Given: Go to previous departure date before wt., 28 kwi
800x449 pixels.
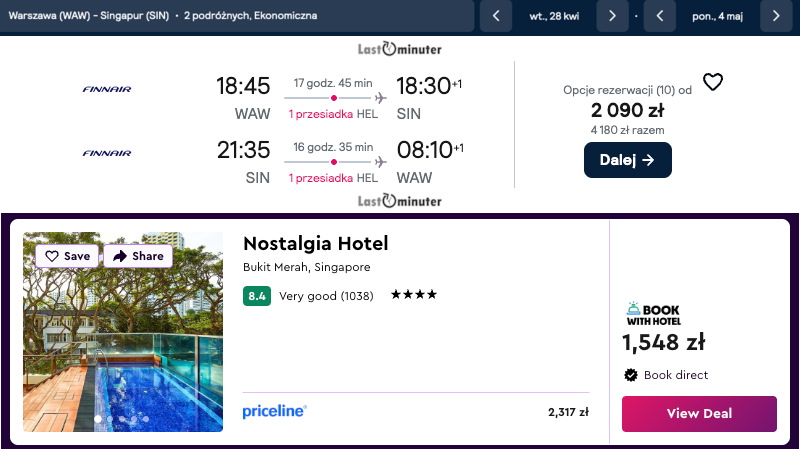Looking at the screenshot, I should coord(496,16).
